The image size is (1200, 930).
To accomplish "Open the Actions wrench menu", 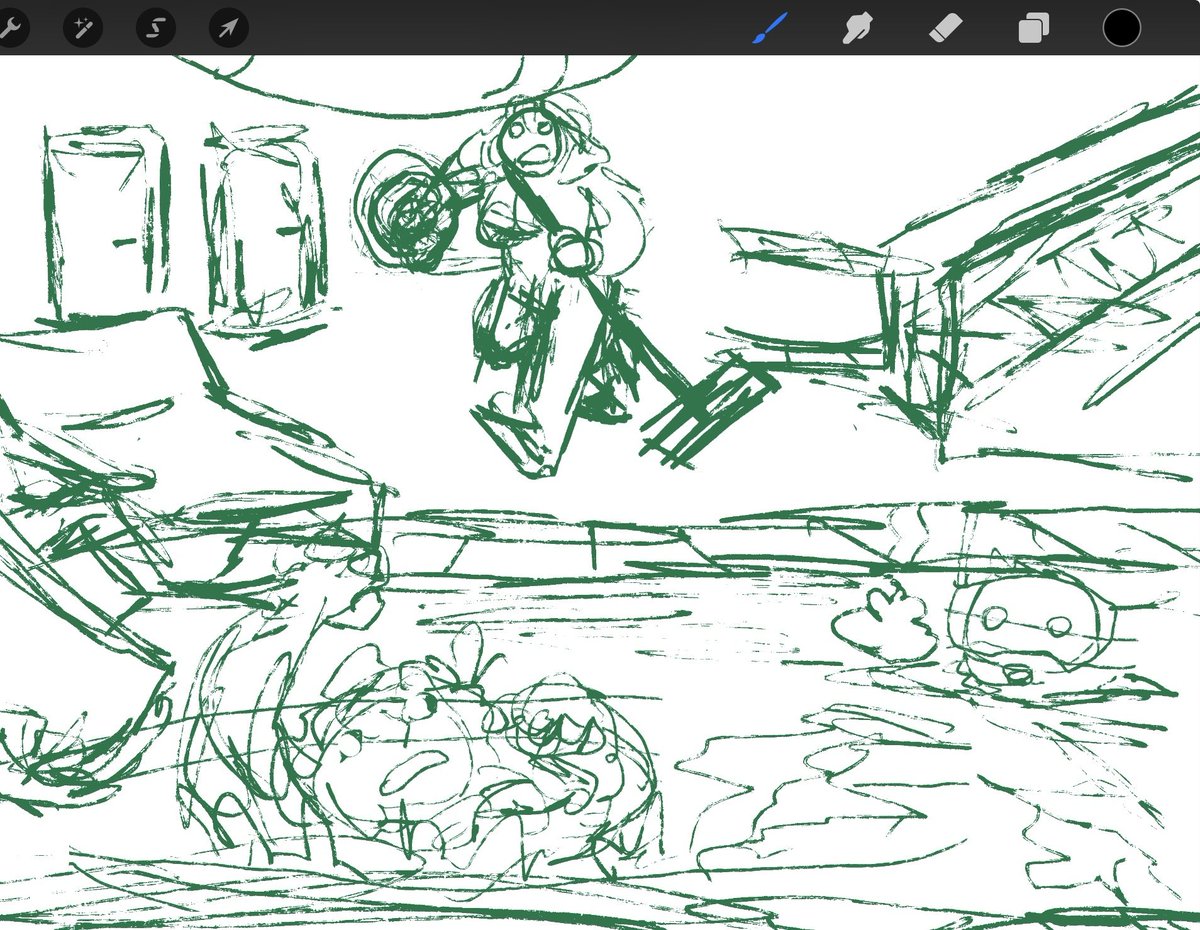I will (x=10, y=27).
